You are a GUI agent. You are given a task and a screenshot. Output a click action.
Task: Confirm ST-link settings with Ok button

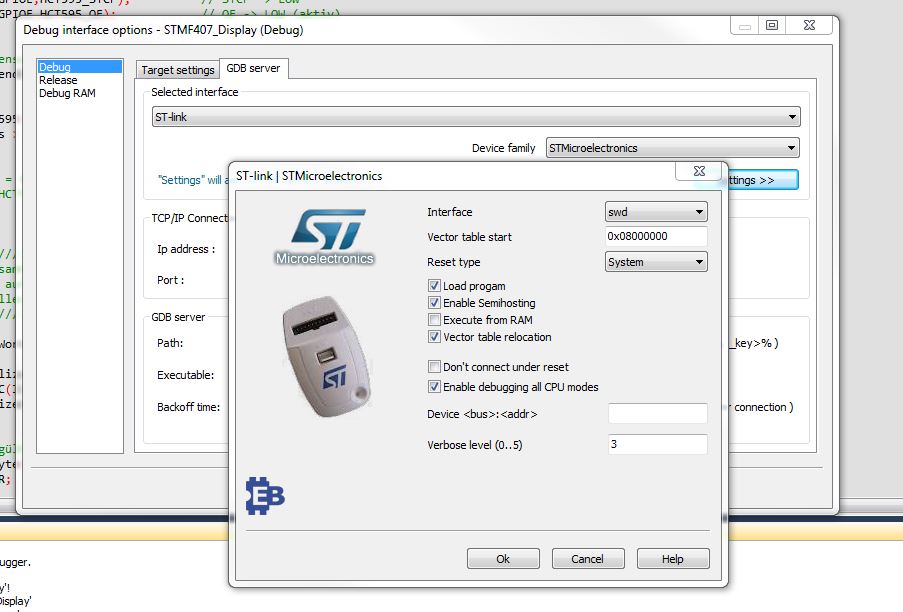pos(503,558)
